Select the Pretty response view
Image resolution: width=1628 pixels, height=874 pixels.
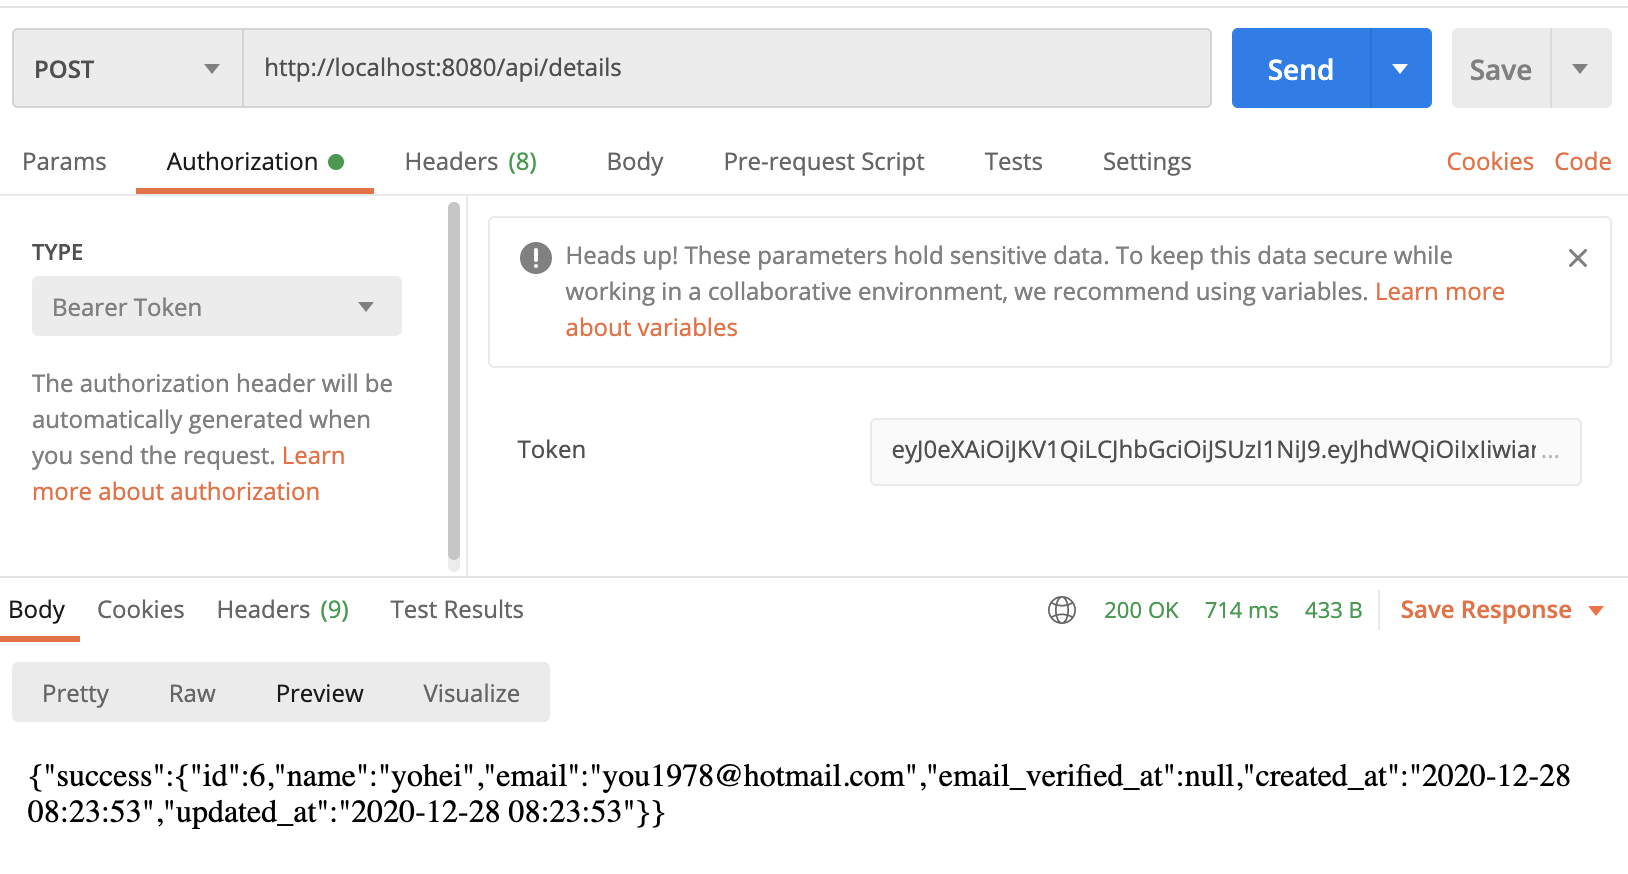tap(76, 693)
